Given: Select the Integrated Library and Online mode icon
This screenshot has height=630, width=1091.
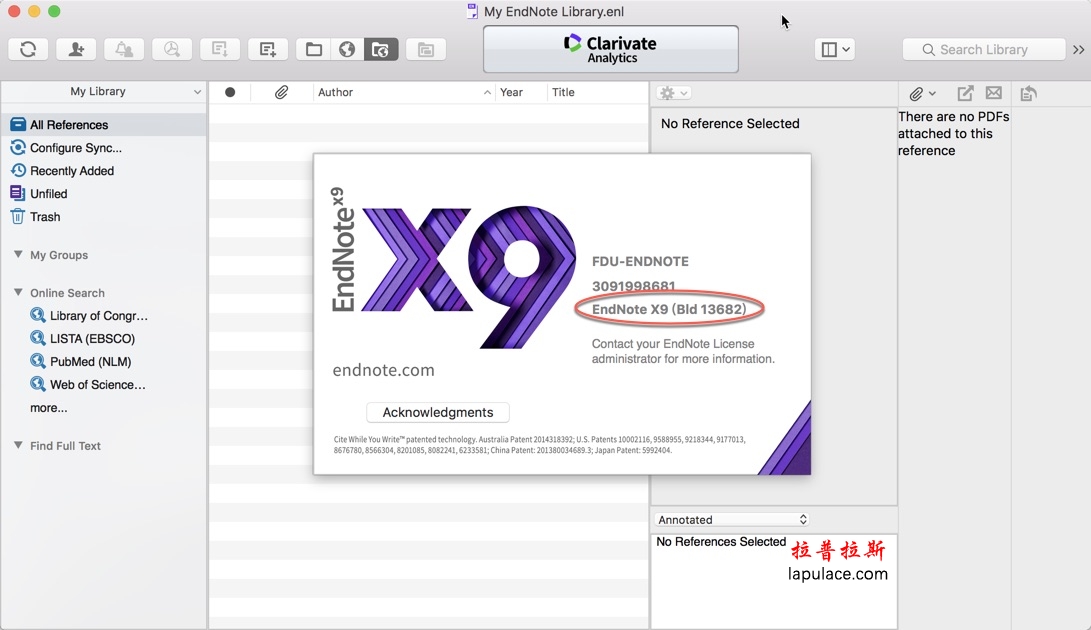Looking at the screenshot, I should tap(381, 49).
